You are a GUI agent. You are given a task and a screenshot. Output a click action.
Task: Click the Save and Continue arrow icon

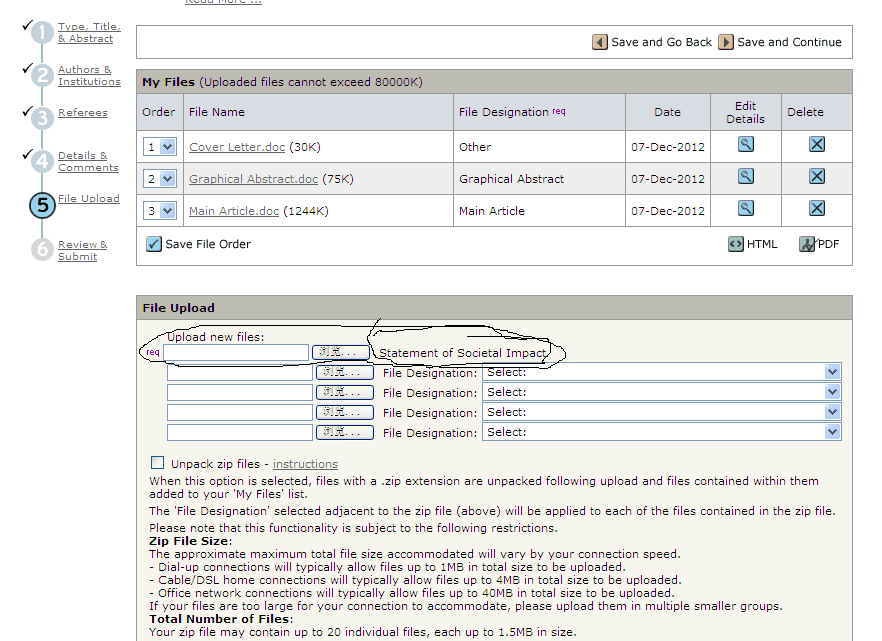pos(726,42)
